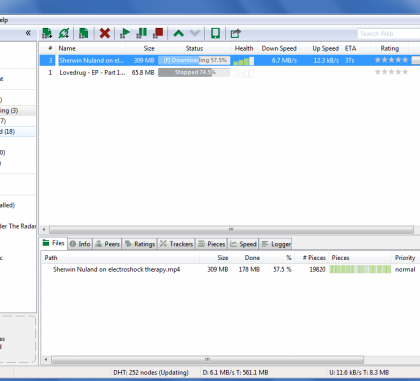Image resolution: width=420 pixels, height=381 pixels.
Task: Stop the torrent with the red stop icon
Action: pos(158,33)
